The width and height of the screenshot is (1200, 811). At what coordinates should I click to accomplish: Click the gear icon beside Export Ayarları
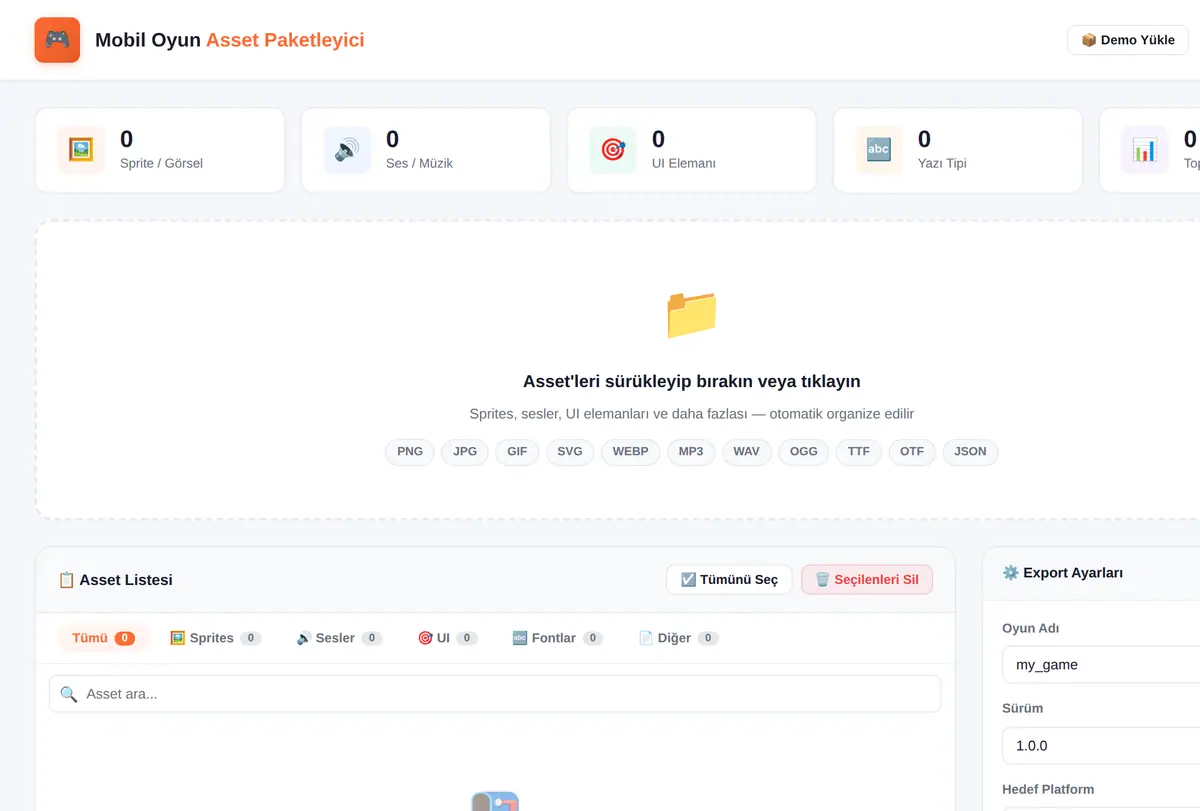click(1010, 573)
